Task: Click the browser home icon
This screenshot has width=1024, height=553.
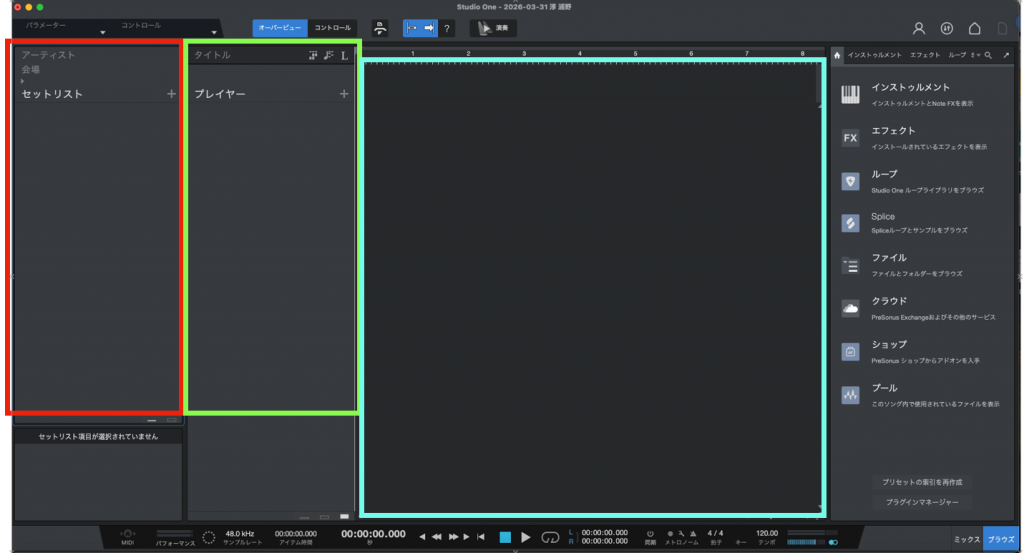Action: [837, 55]
